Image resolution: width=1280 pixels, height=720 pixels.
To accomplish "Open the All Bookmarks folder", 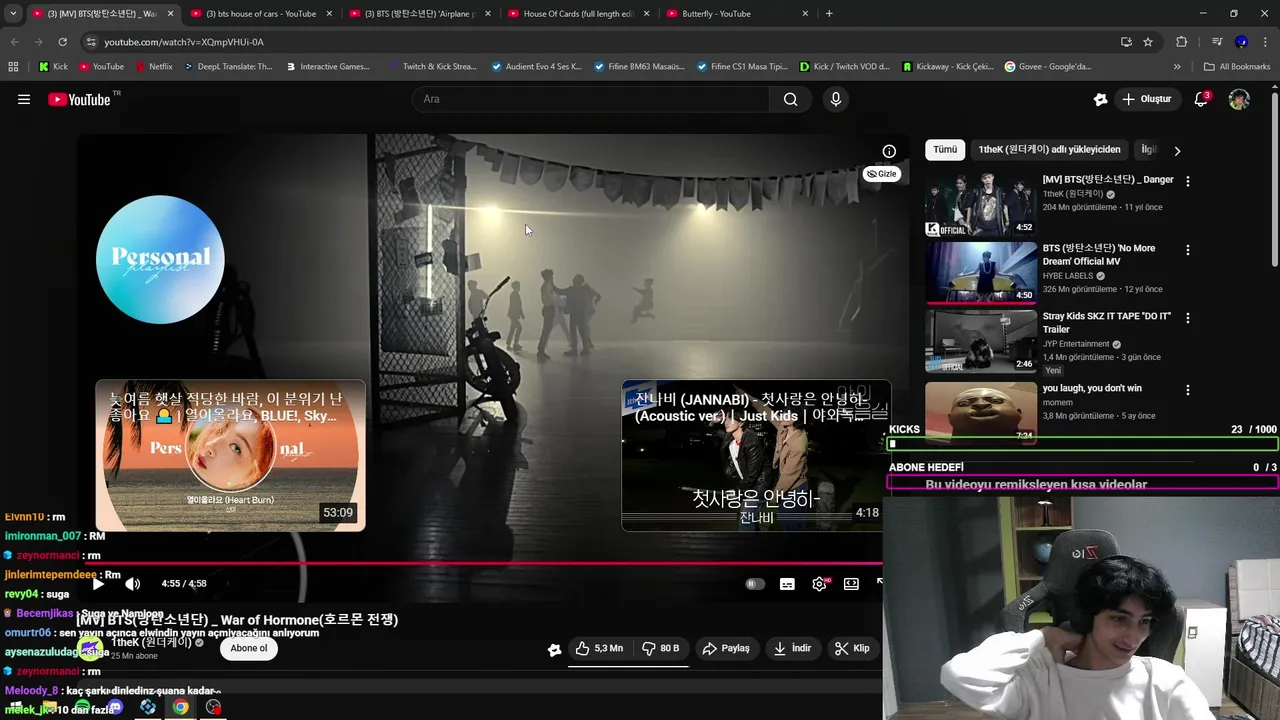I will (x=1237, y=67).
